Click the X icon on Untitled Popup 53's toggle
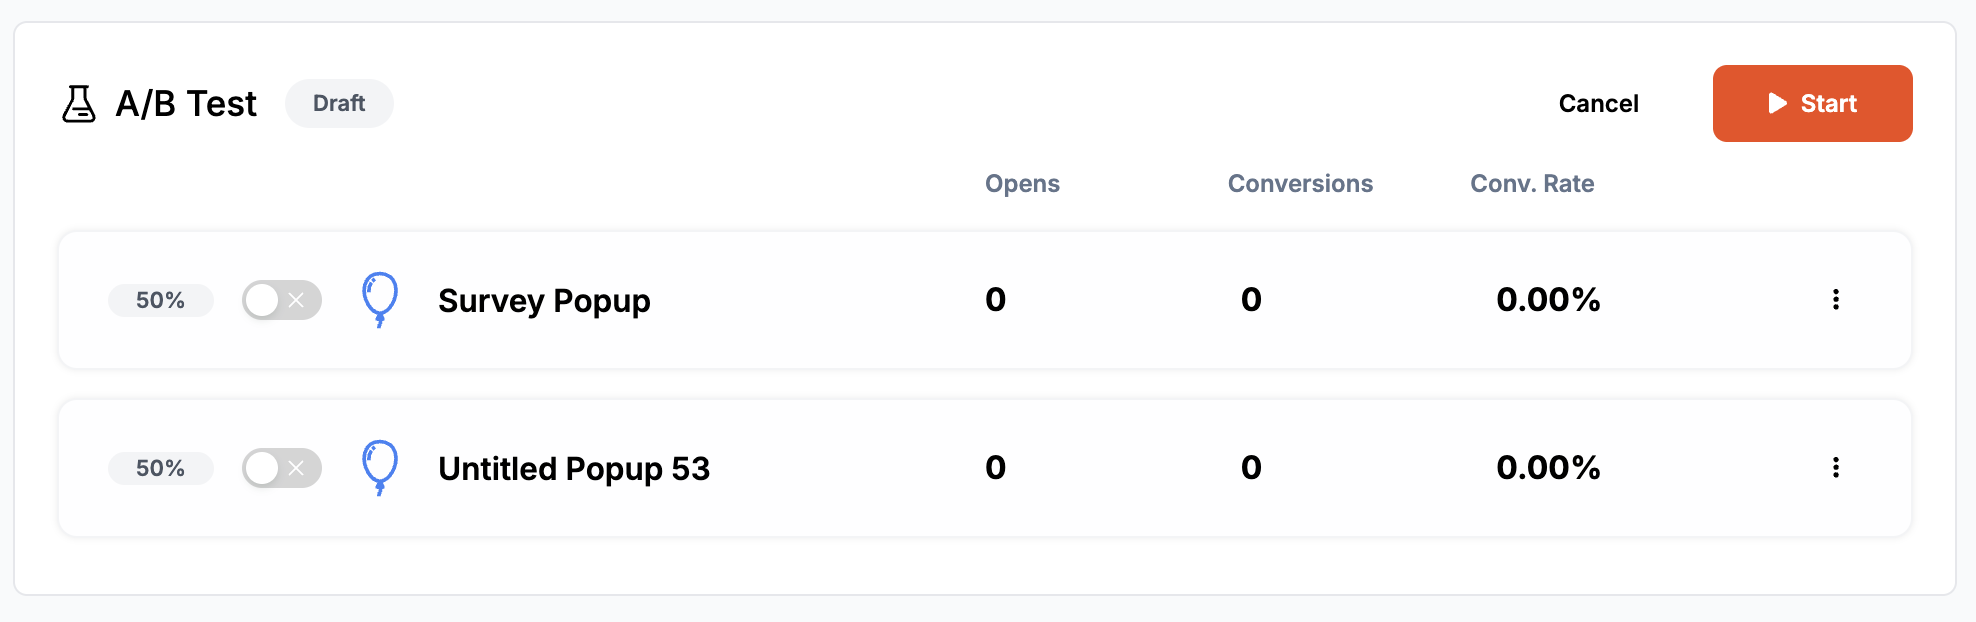The image size is (1976, 622). pos(297,468)
